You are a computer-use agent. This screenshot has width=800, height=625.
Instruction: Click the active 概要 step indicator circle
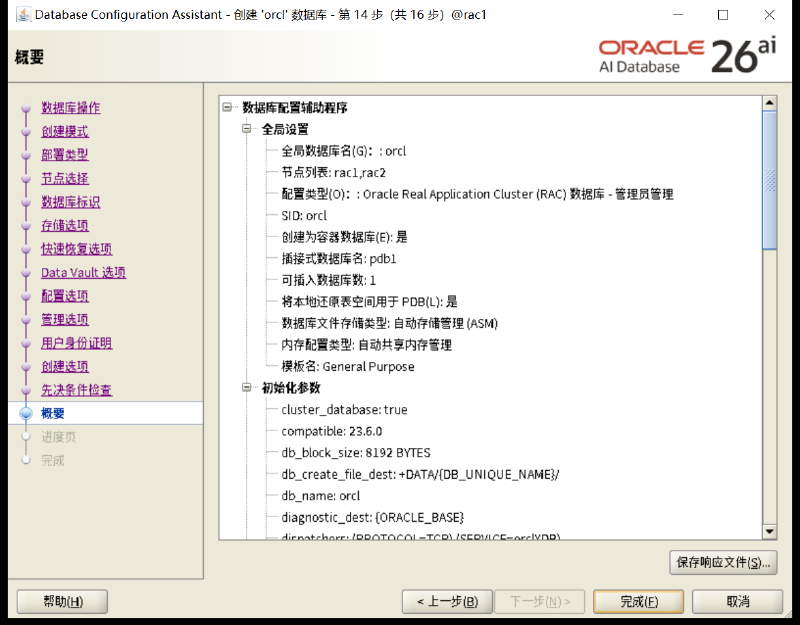pos(26,413)
